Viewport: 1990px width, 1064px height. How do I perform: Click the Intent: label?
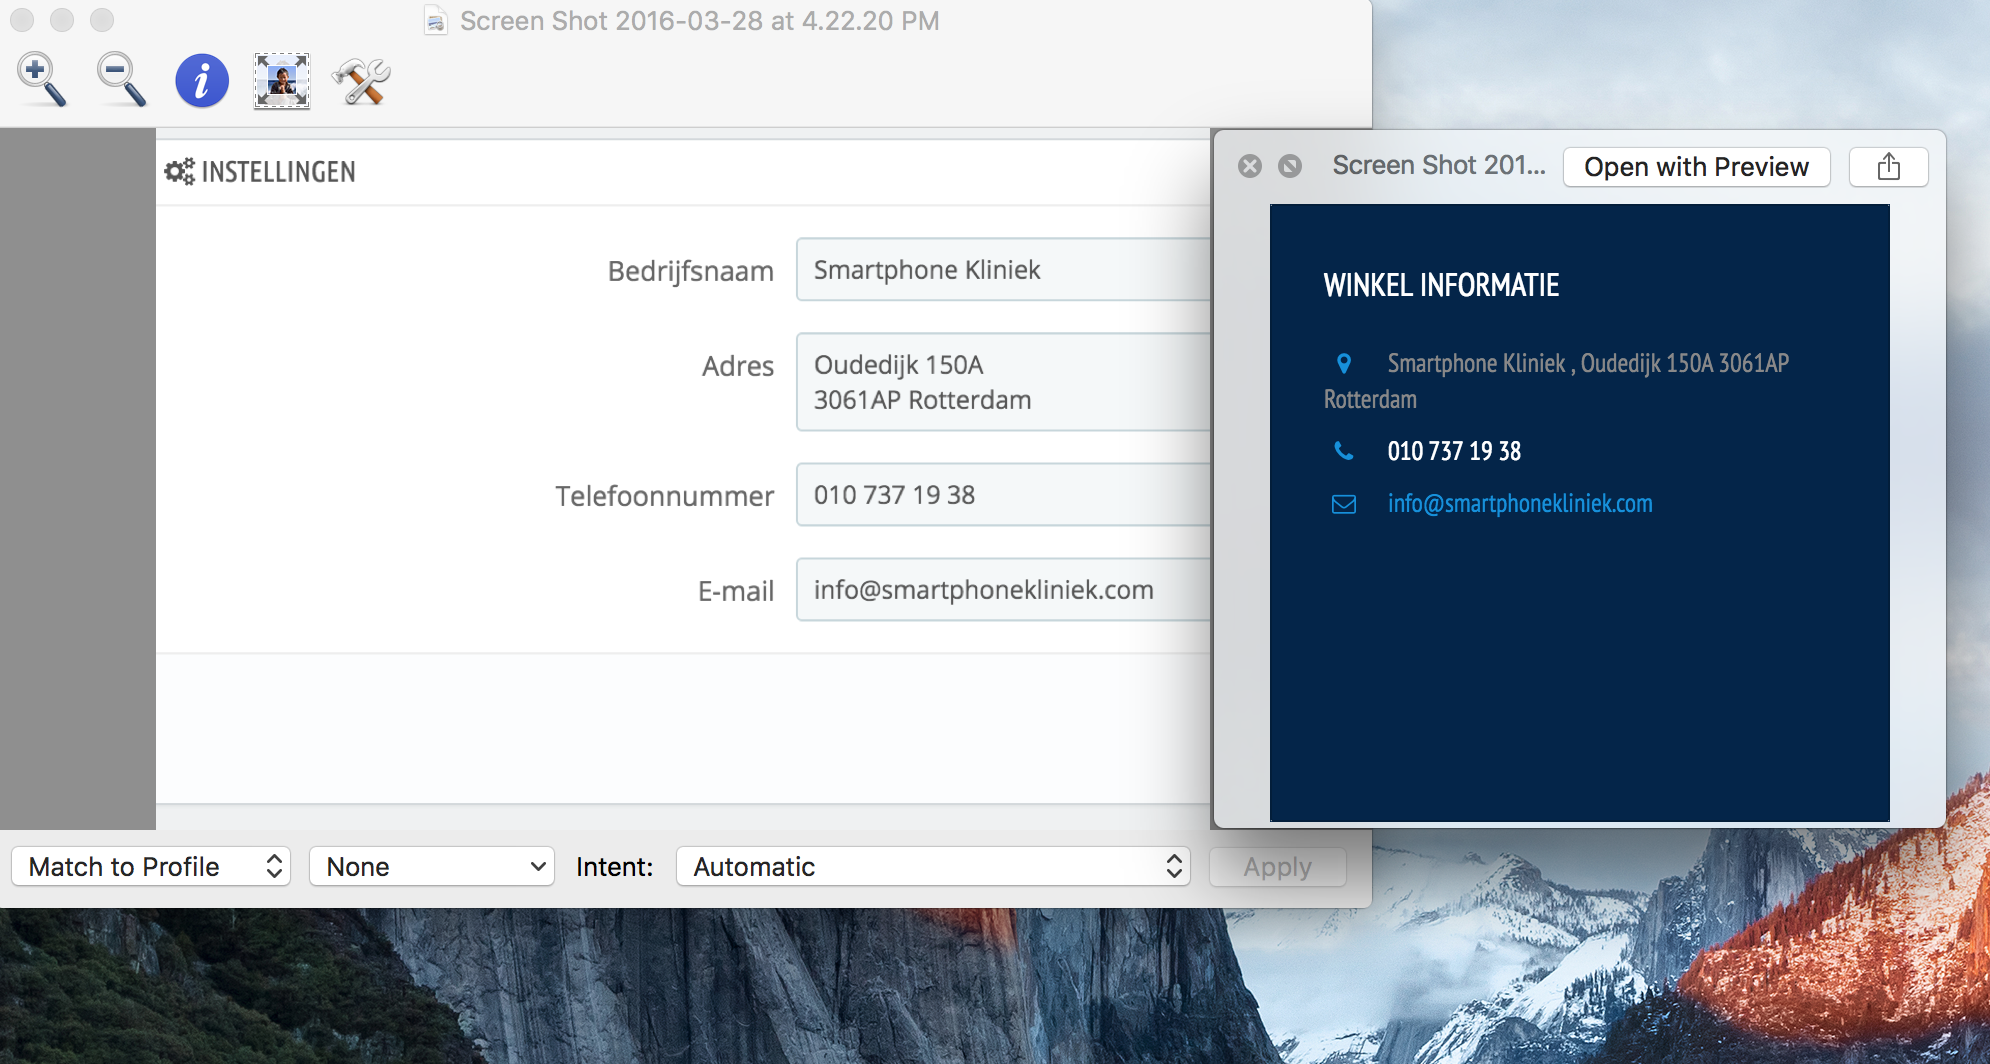615,867
